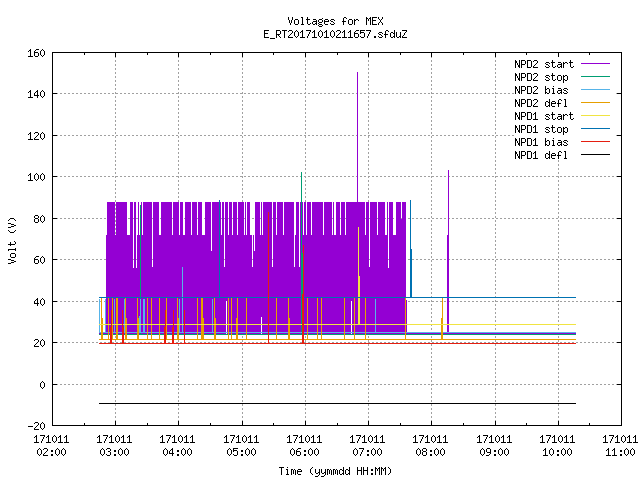Click the y-axis tick label 160

(36, 53)
